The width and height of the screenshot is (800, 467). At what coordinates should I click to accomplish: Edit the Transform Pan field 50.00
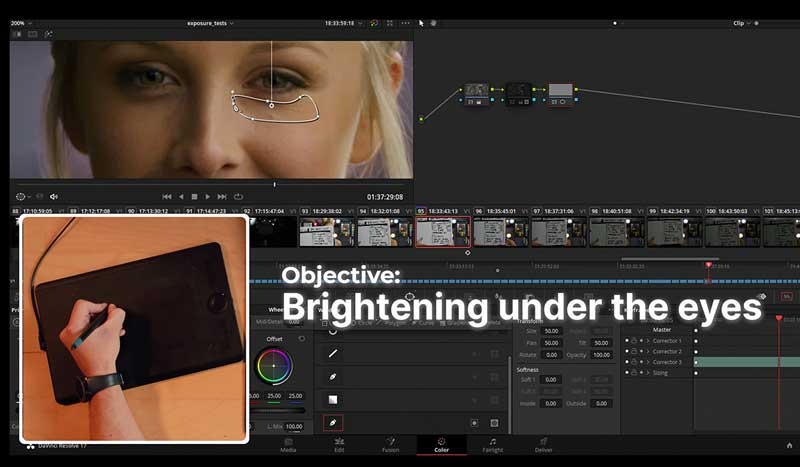pos(551,343)
